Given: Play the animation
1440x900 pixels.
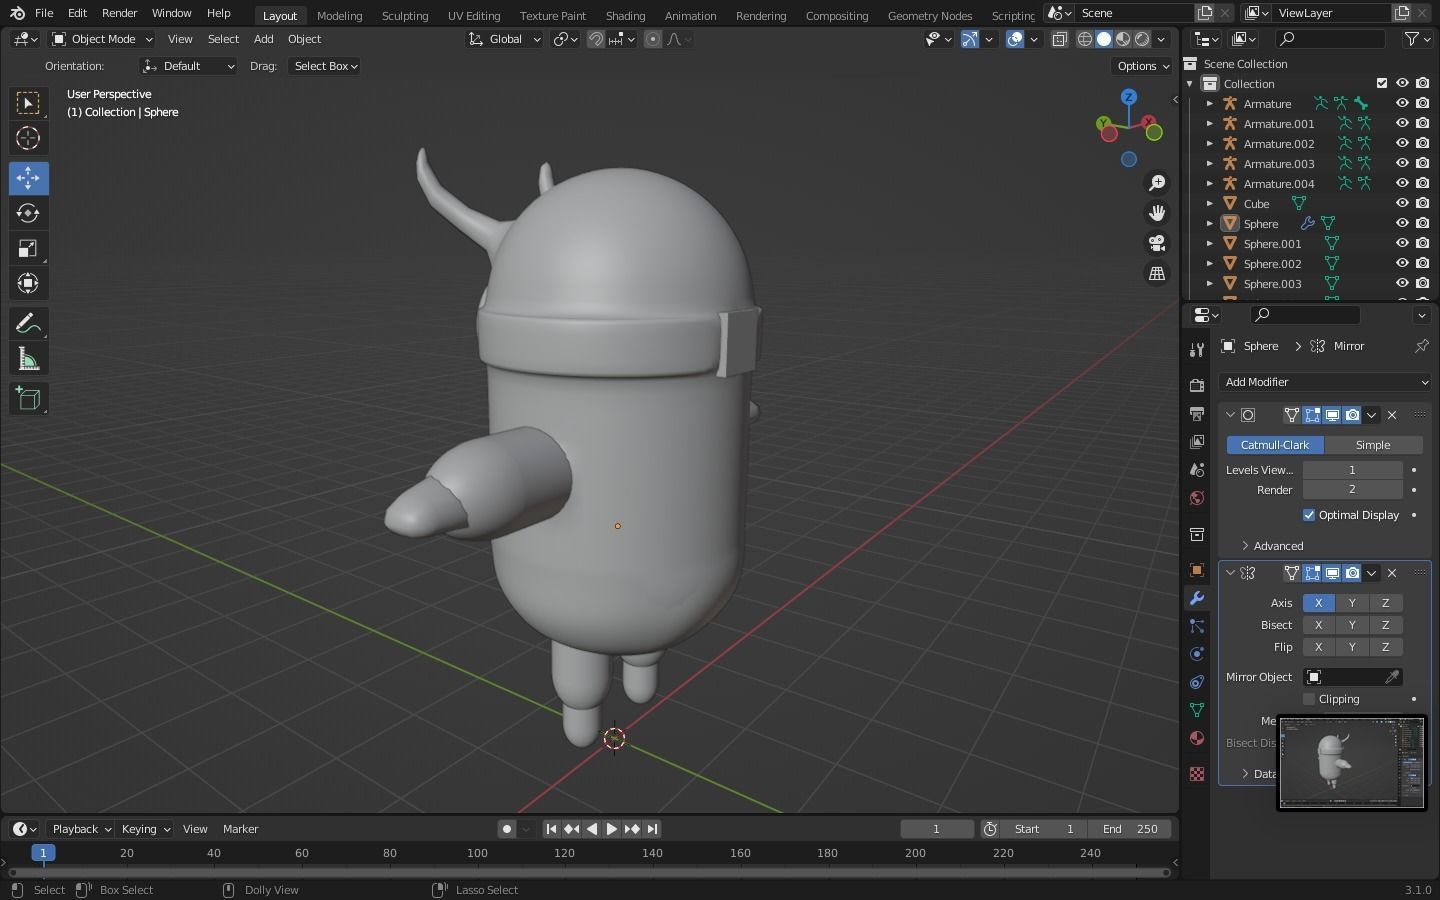Looking at the screenshot, I should pos(612,829).
